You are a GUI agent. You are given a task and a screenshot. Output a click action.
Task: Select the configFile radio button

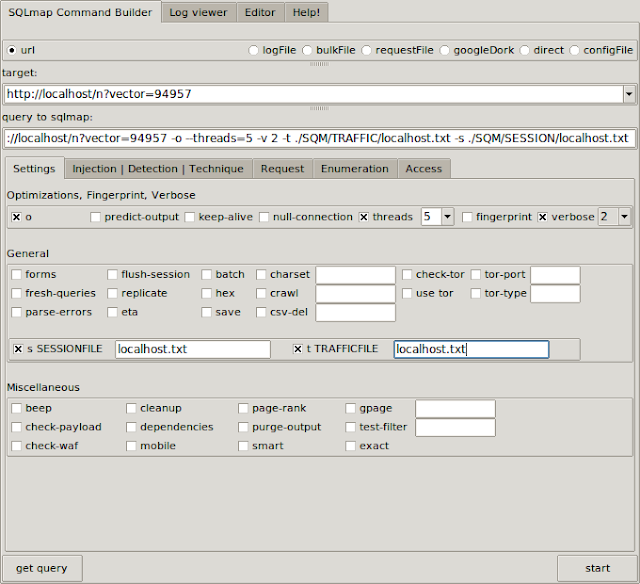[574, 50]
